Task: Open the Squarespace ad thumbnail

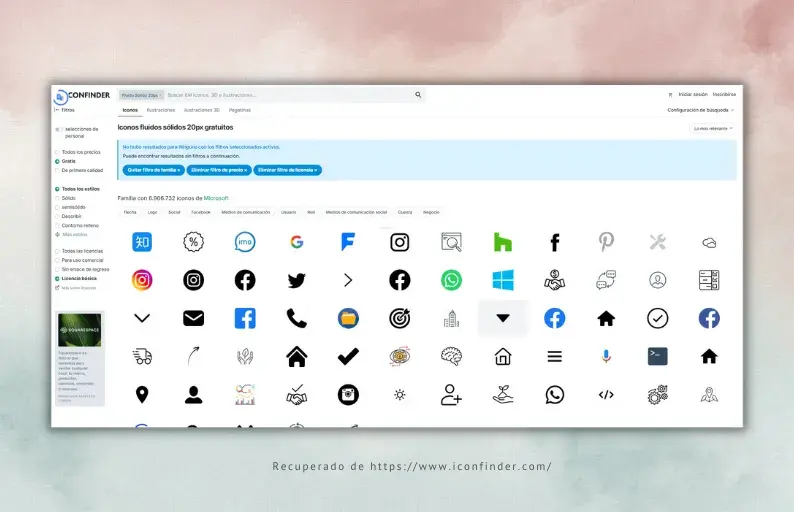Action: [x=80, y=330]
